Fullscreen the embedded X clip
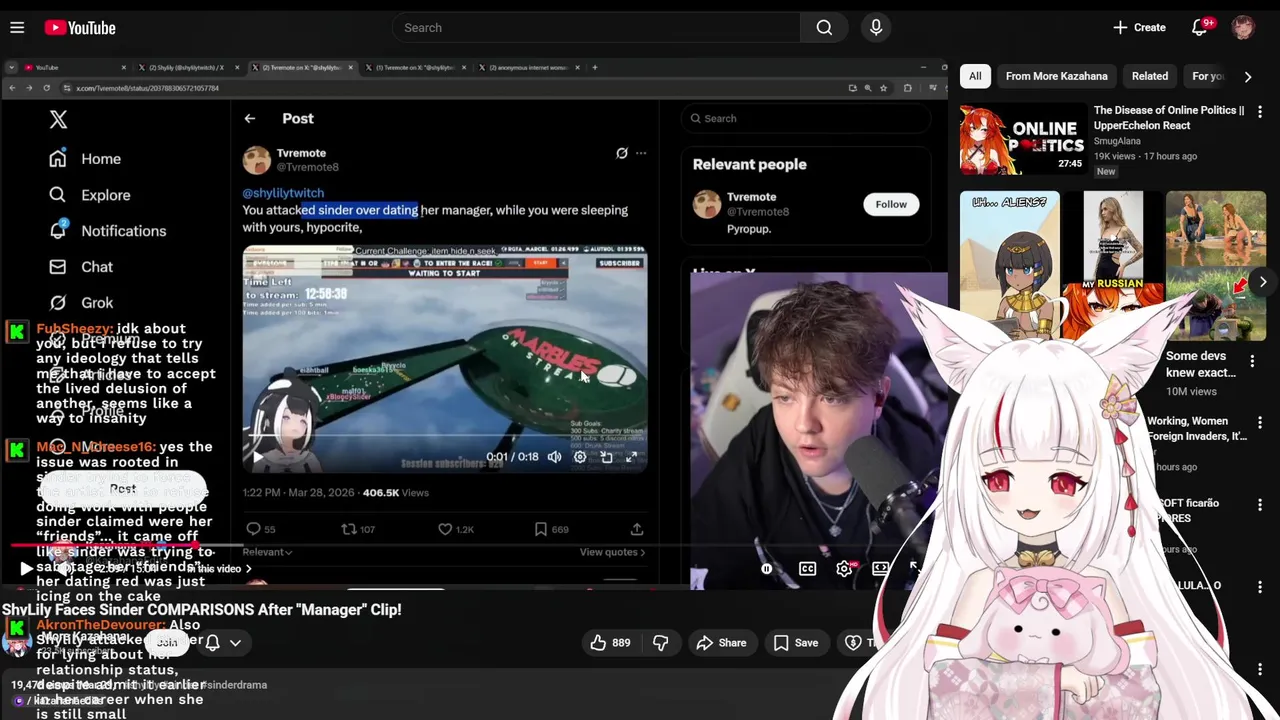Viewport: 1280px width, 720px height. pyautogui.click(x=631, y=457)
